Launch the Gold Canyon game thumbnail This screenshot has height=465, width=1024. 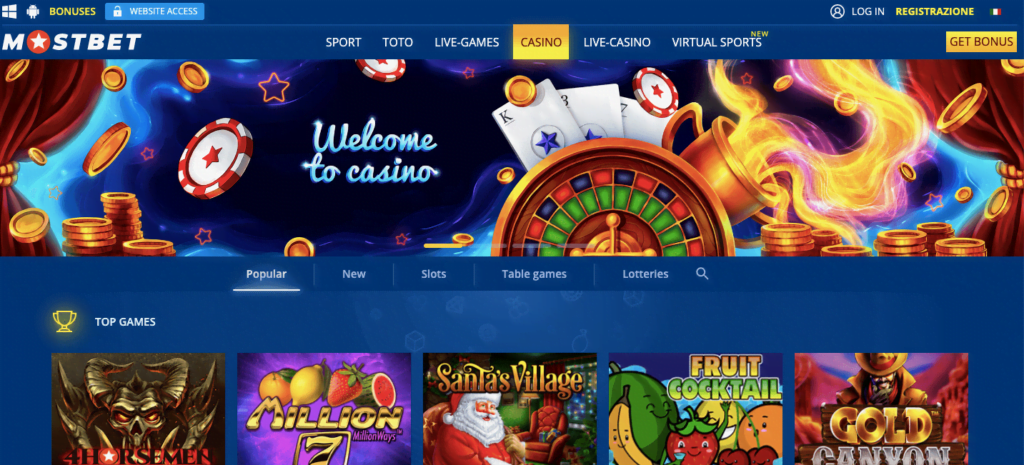coord(881,409)
